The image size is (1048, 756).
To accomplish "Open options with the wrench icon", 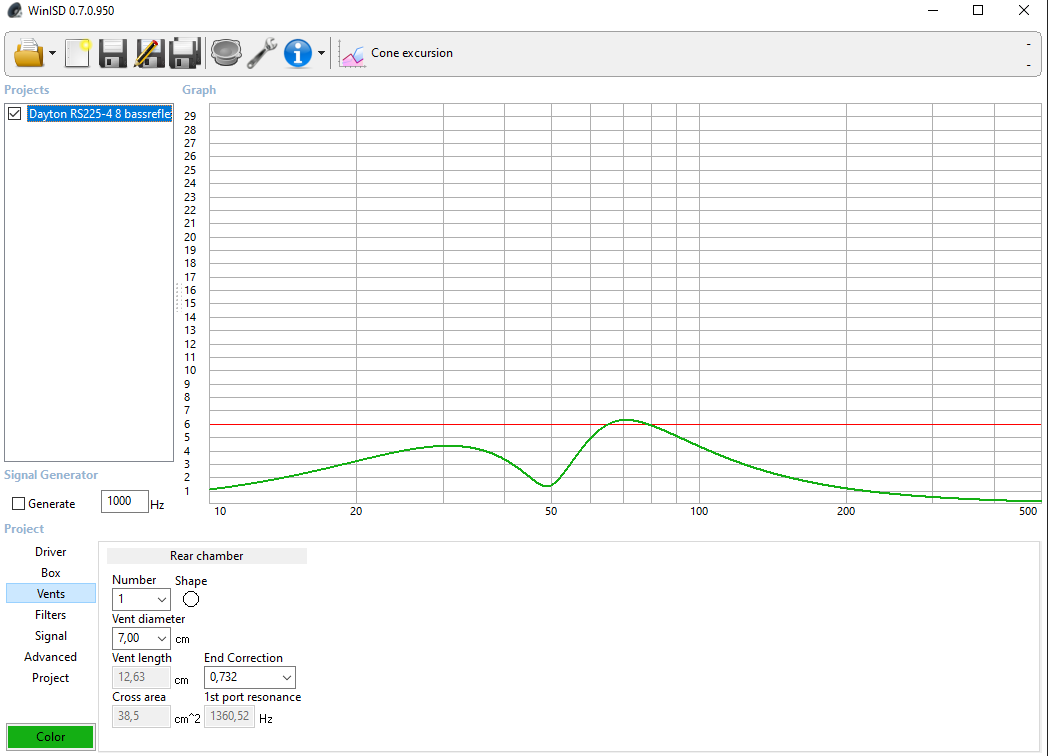I will click(x=261, y=53).
